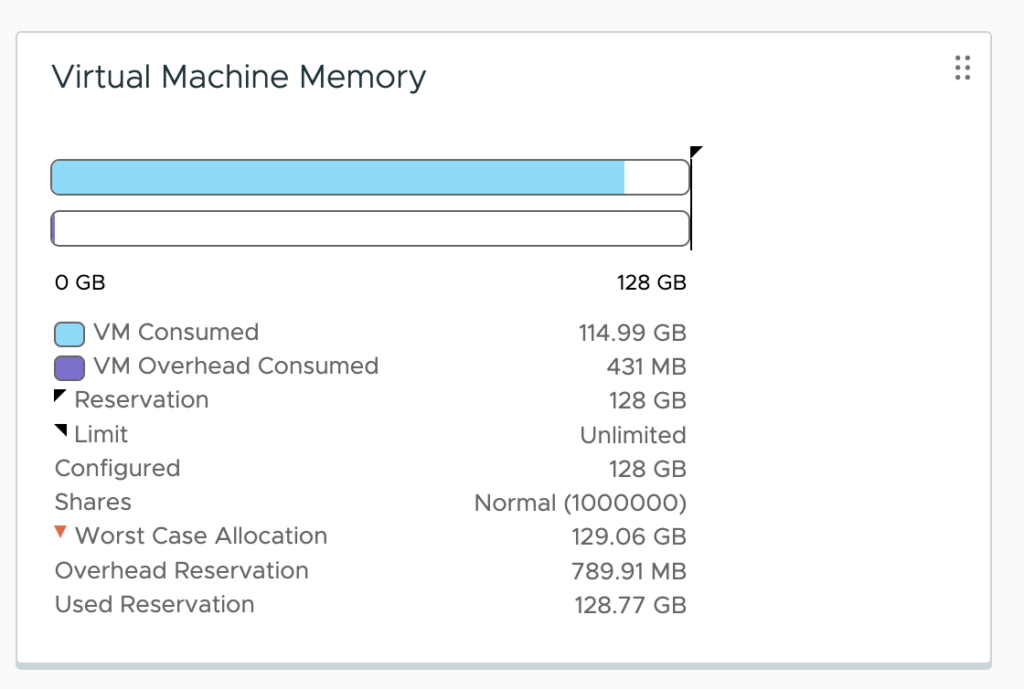Click the 128 GB axis maximum label
This screenshot has width=1024, height=689.
point(651,283)
